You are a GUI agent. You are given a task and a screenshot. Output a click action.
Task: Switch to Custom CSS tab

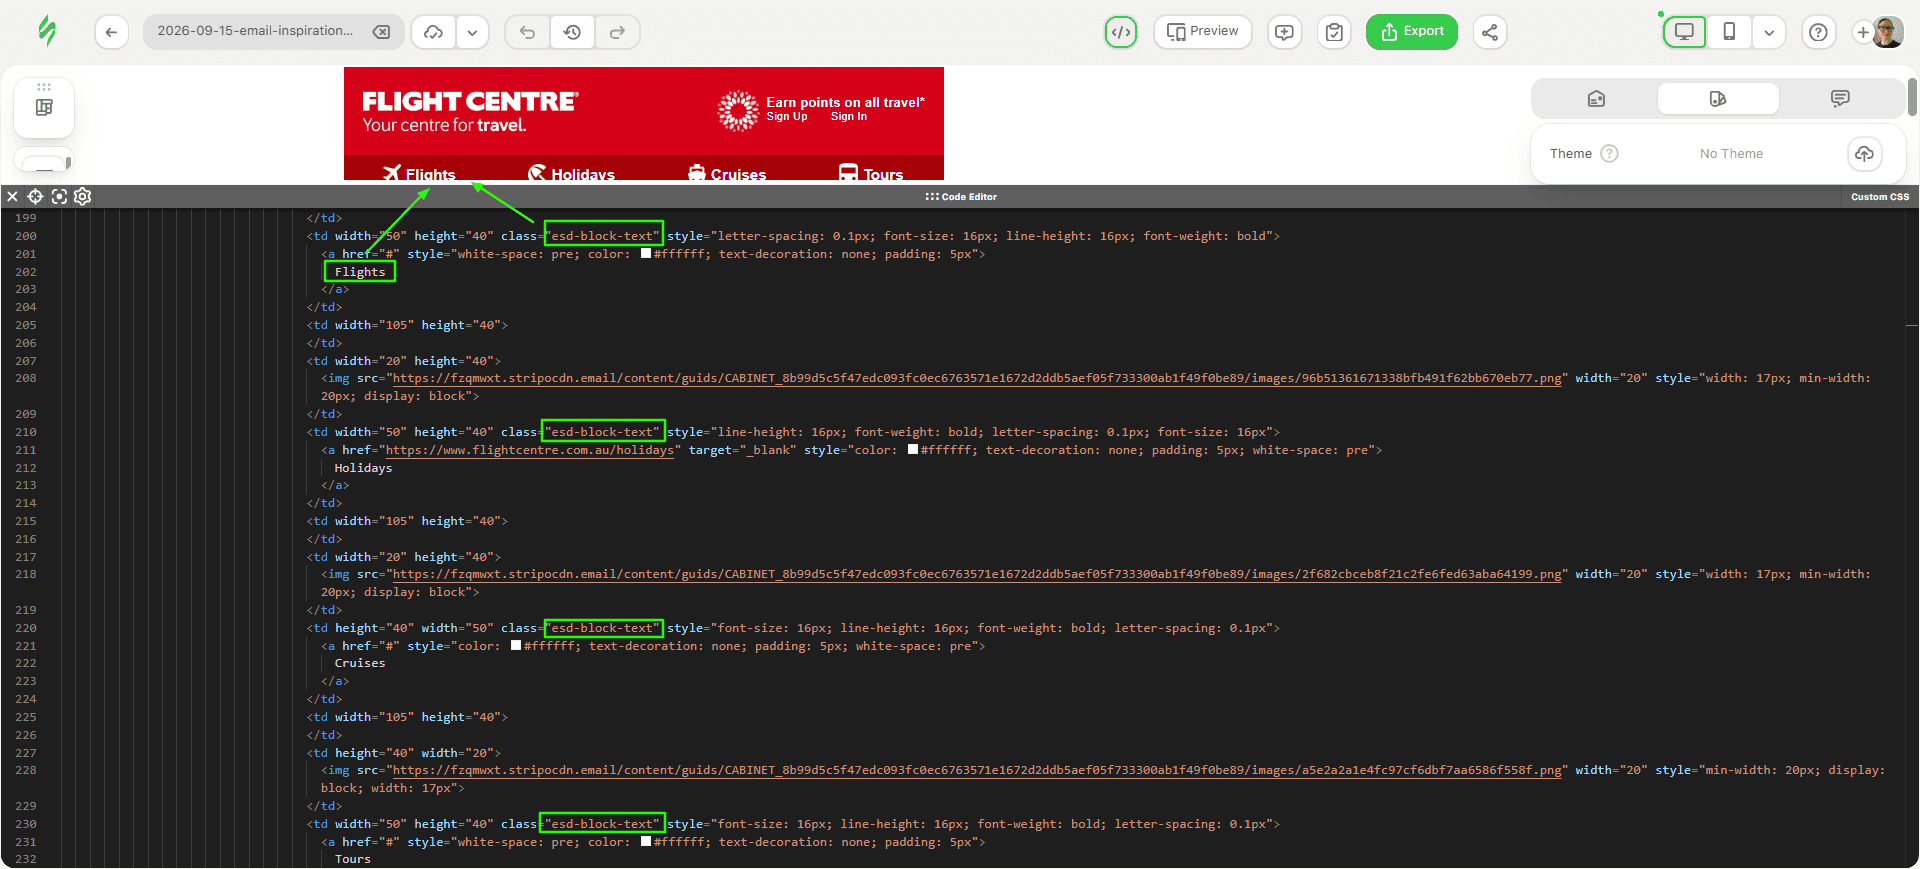coord(1879,197)
